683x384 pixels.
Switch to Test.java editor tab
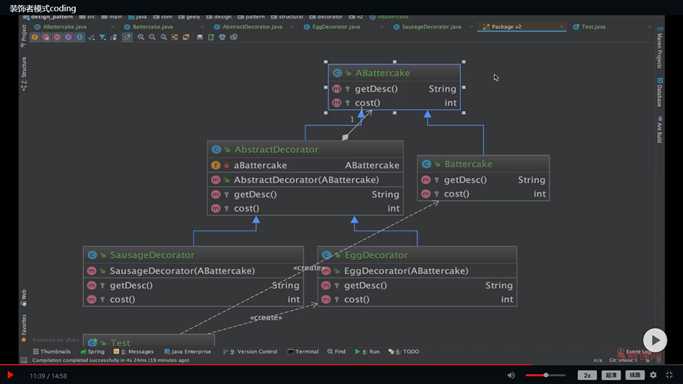click(x=589, y=27)
